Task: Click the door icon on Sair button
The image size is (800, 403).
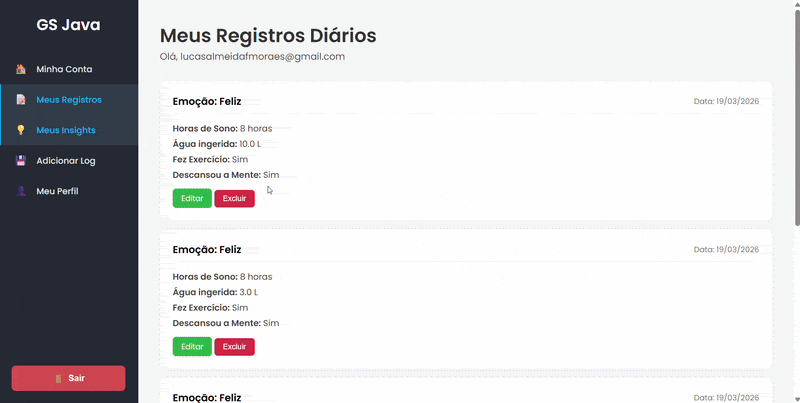Action: point(58,379)
